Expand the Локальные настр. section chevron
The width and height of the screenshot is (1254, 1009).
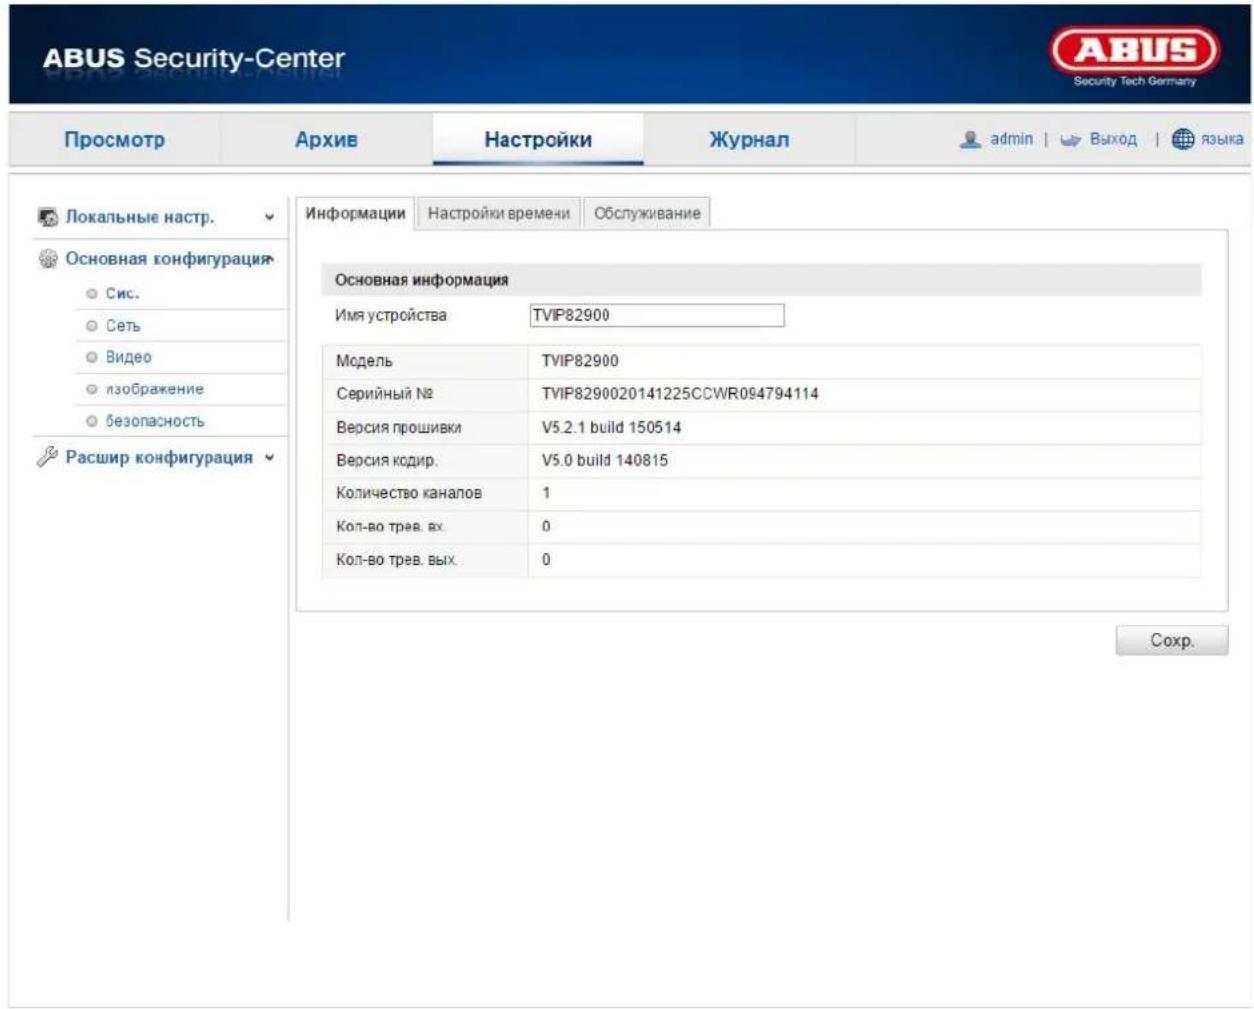pyautogui.click(x=269, y=217)
